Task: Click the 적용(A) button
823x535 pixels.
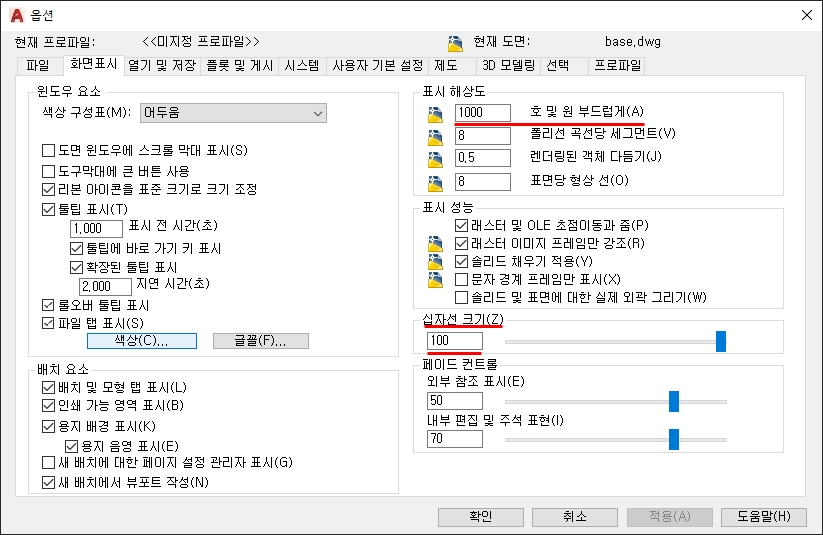Action: (x=670, y=517)
